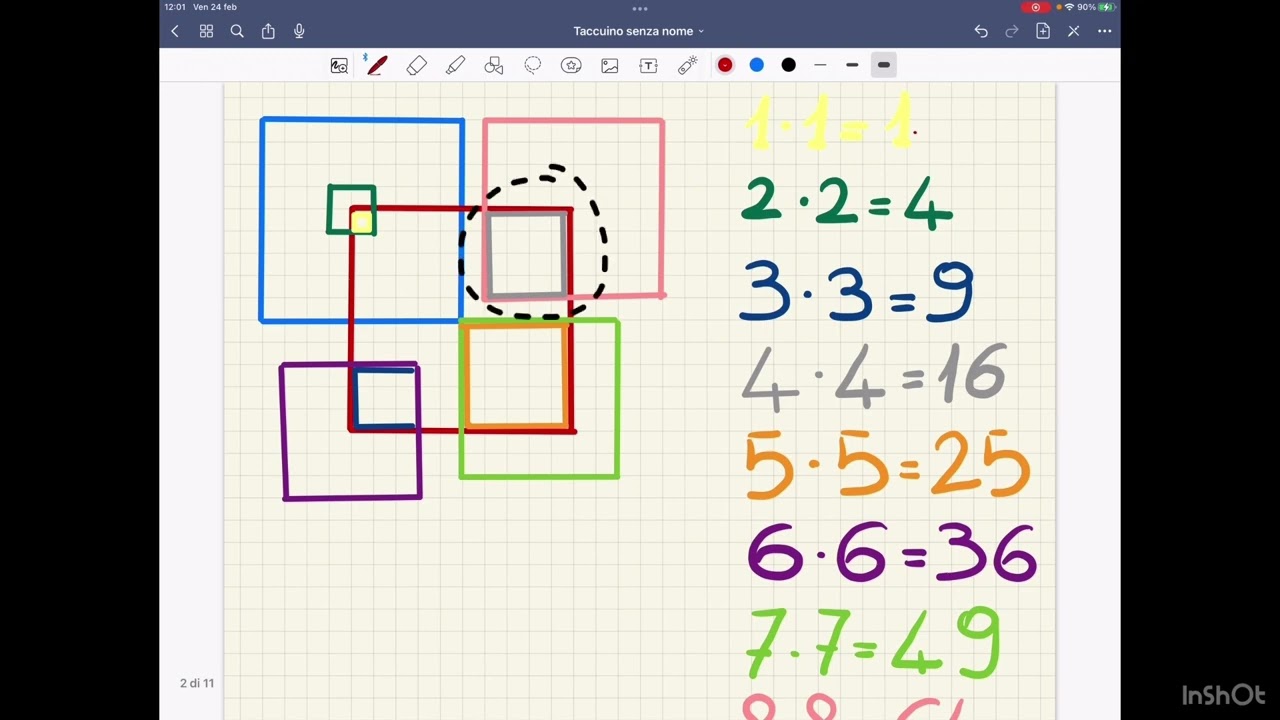
Task: Redo the undone stroke
Action: [x=1012, y=31]
